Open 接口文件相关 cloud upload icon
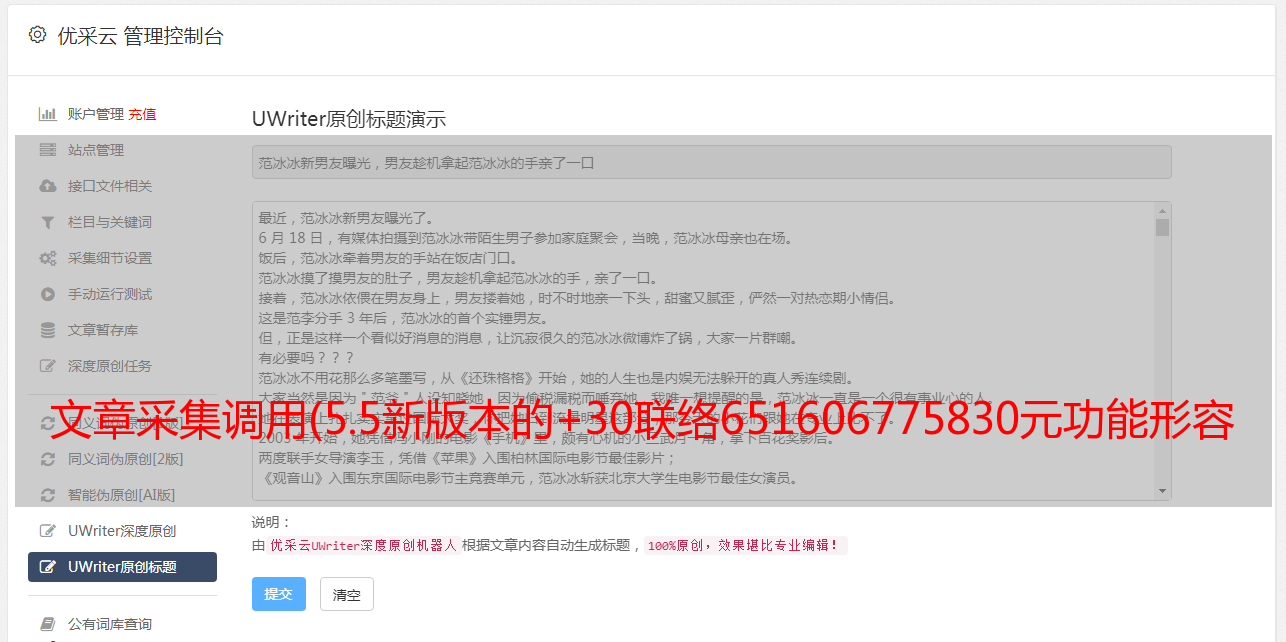1286x642 pixels. click(x=47, y=186)
